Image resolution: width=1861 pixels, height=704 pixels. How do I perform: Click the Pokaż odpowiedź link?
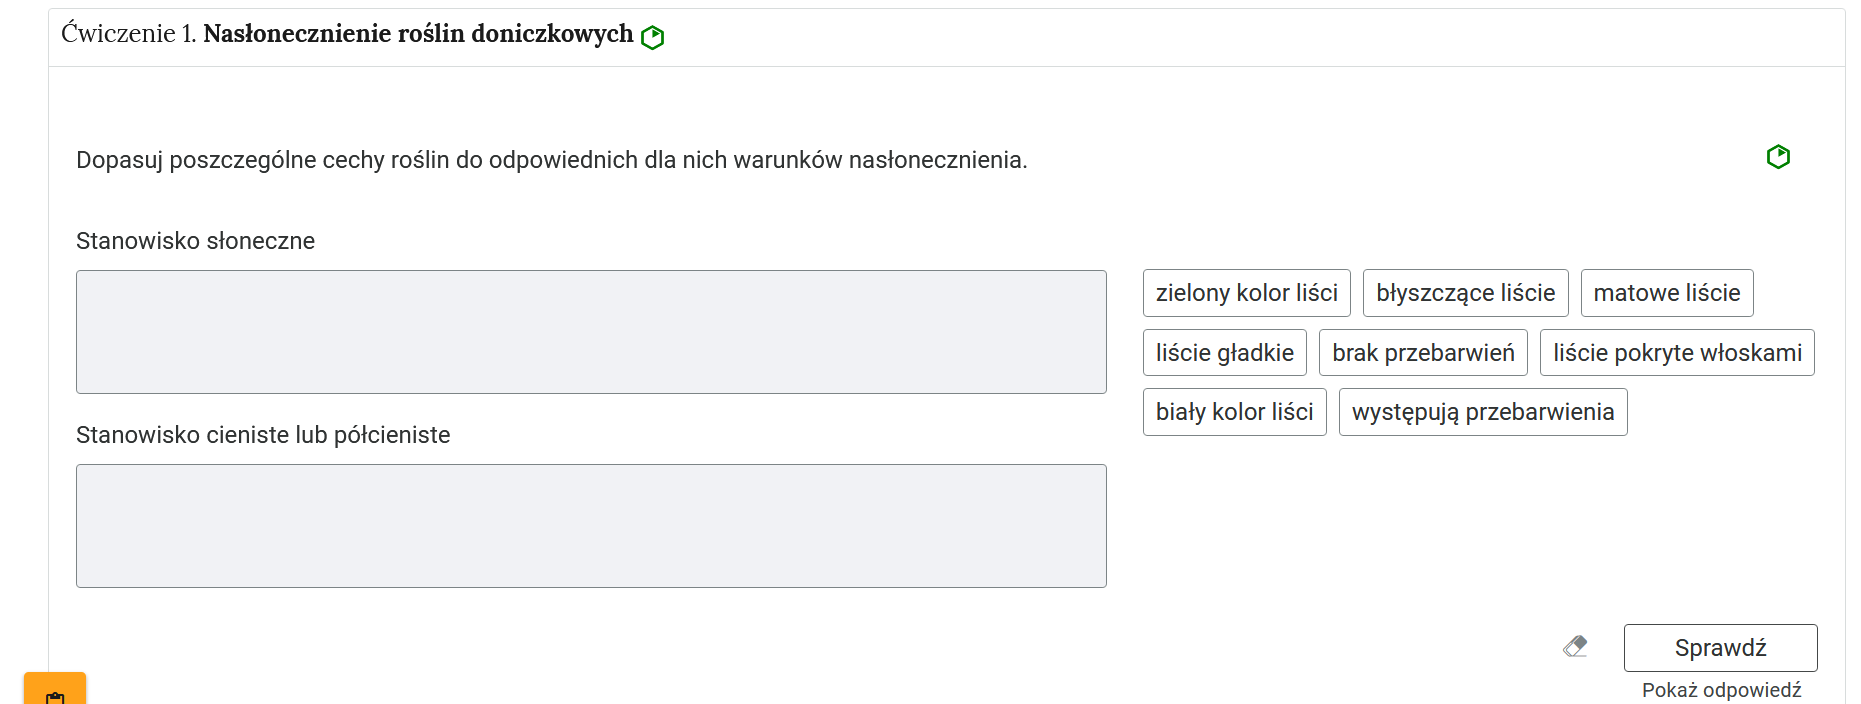pos(1721,690)
